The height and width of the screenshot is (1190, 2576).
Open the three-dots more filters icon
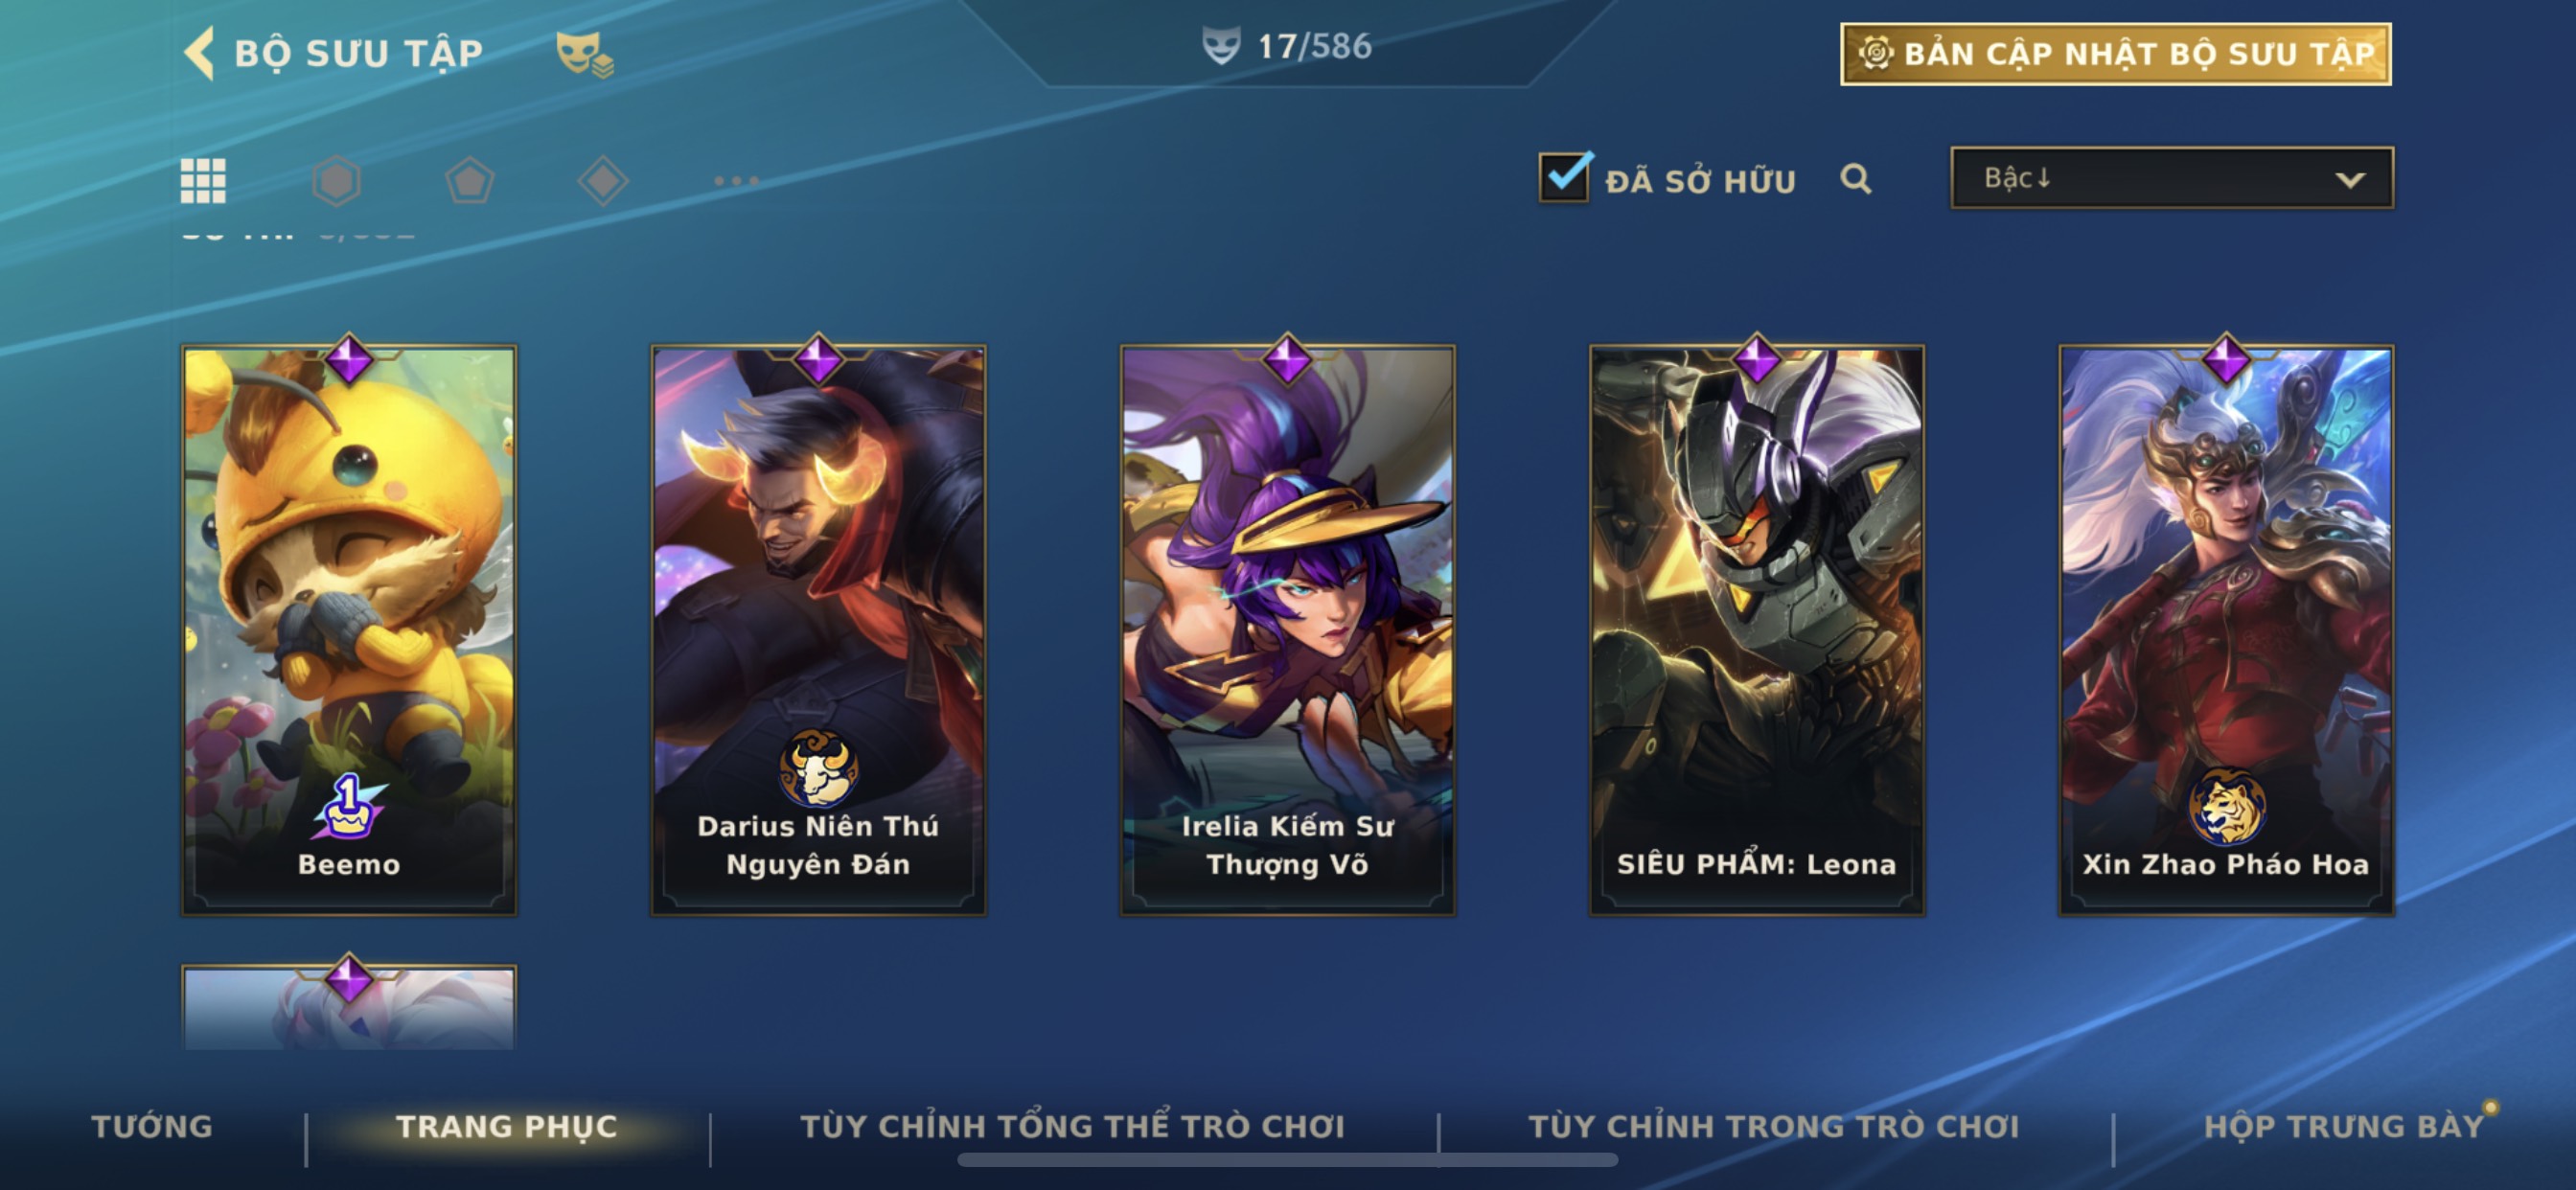tap(736, 181)
